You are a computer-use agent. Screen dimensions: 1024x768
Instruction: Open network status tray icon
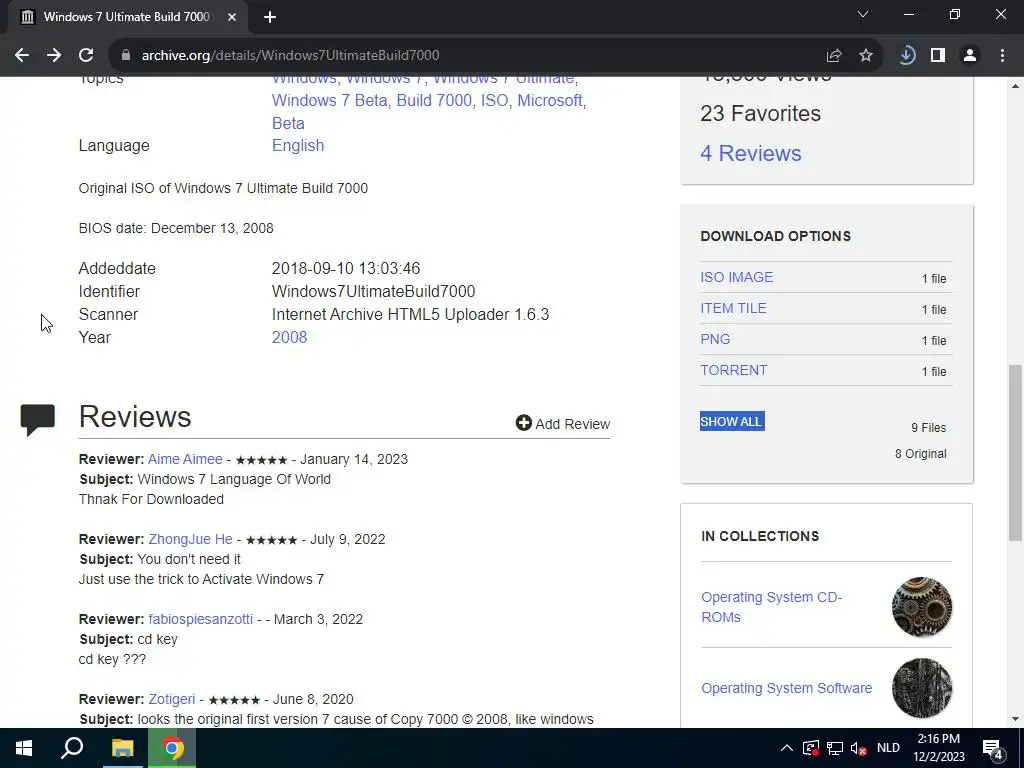point(835,748)
